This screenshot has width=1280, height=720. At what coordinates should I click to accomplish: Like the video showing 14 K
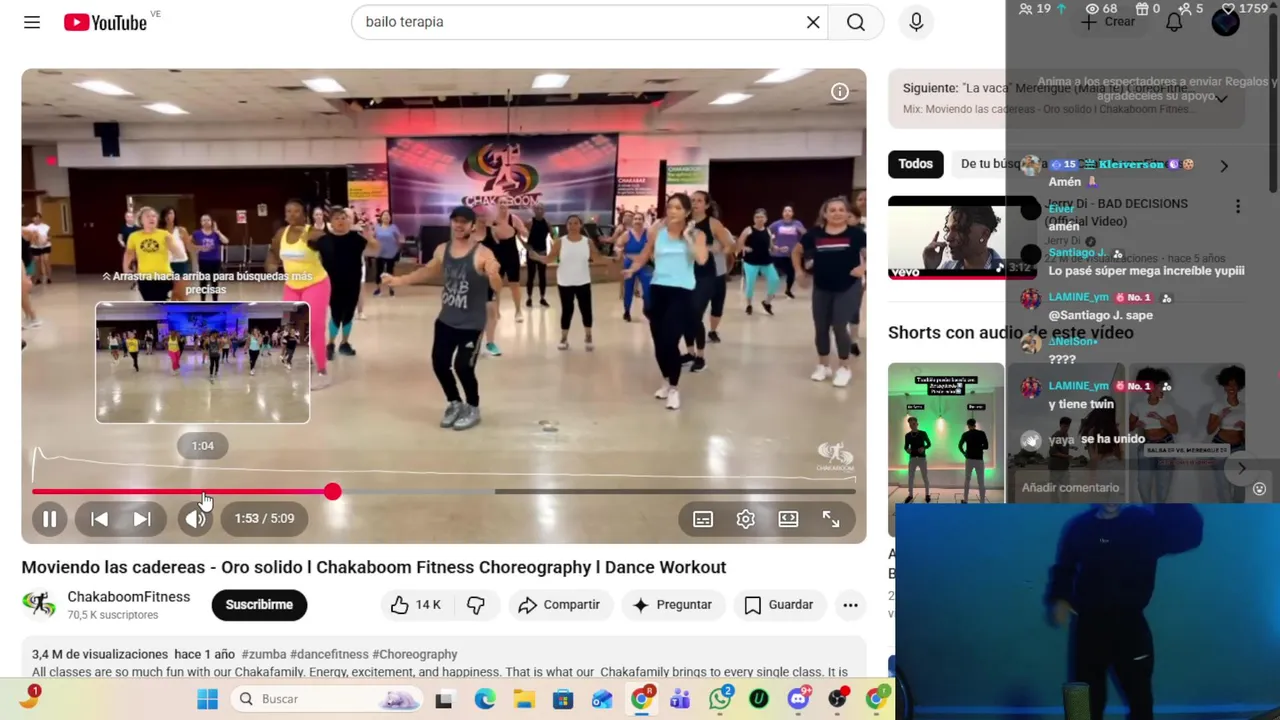415,605
